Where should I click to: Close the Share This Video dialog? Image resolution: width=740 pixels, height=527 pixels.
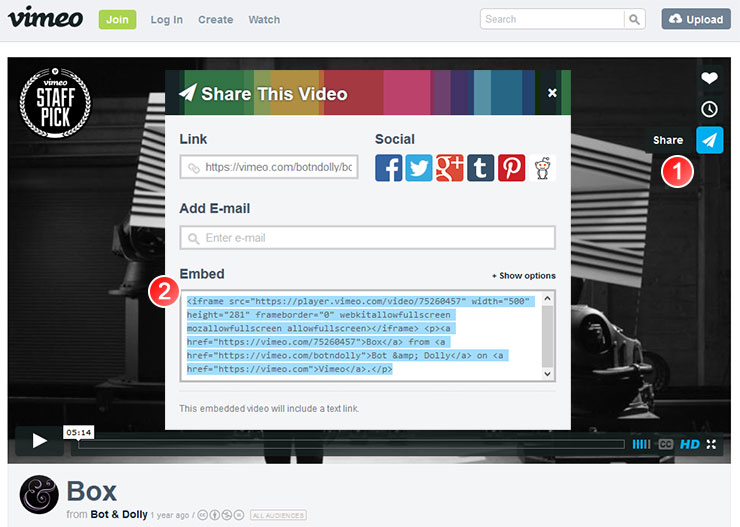click(x=552, y=93)
